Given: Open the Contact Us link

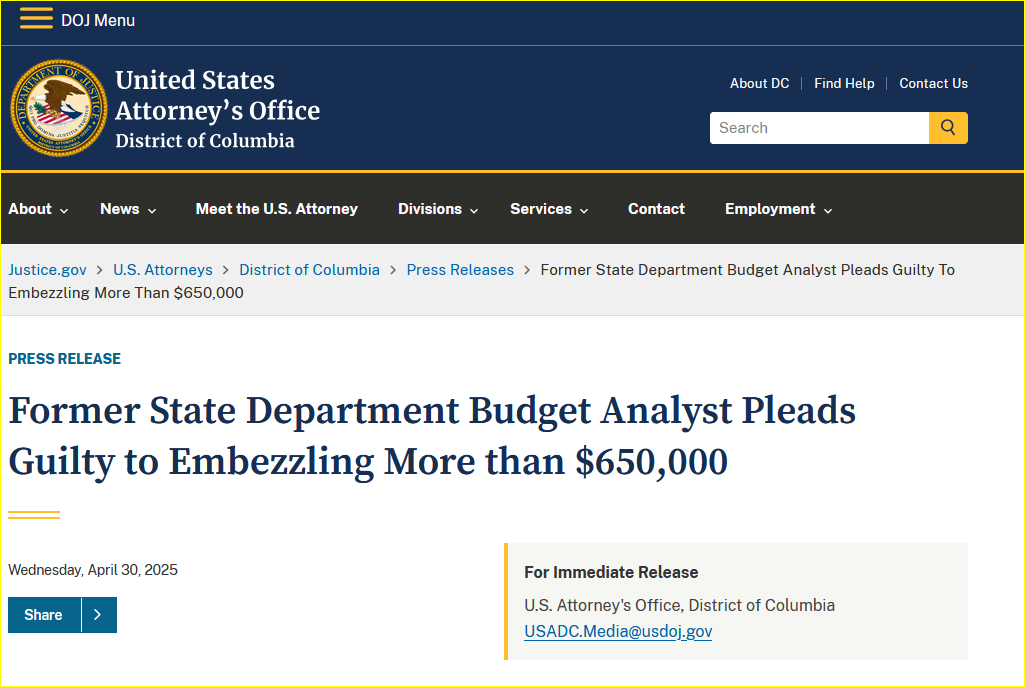Looking at the screenshot, I should (933, 84).
